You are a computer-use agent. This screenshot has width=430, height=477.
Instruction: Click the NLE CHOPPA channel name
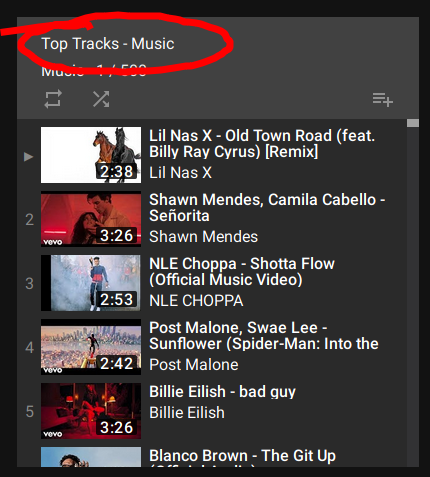tap(196, 301)
